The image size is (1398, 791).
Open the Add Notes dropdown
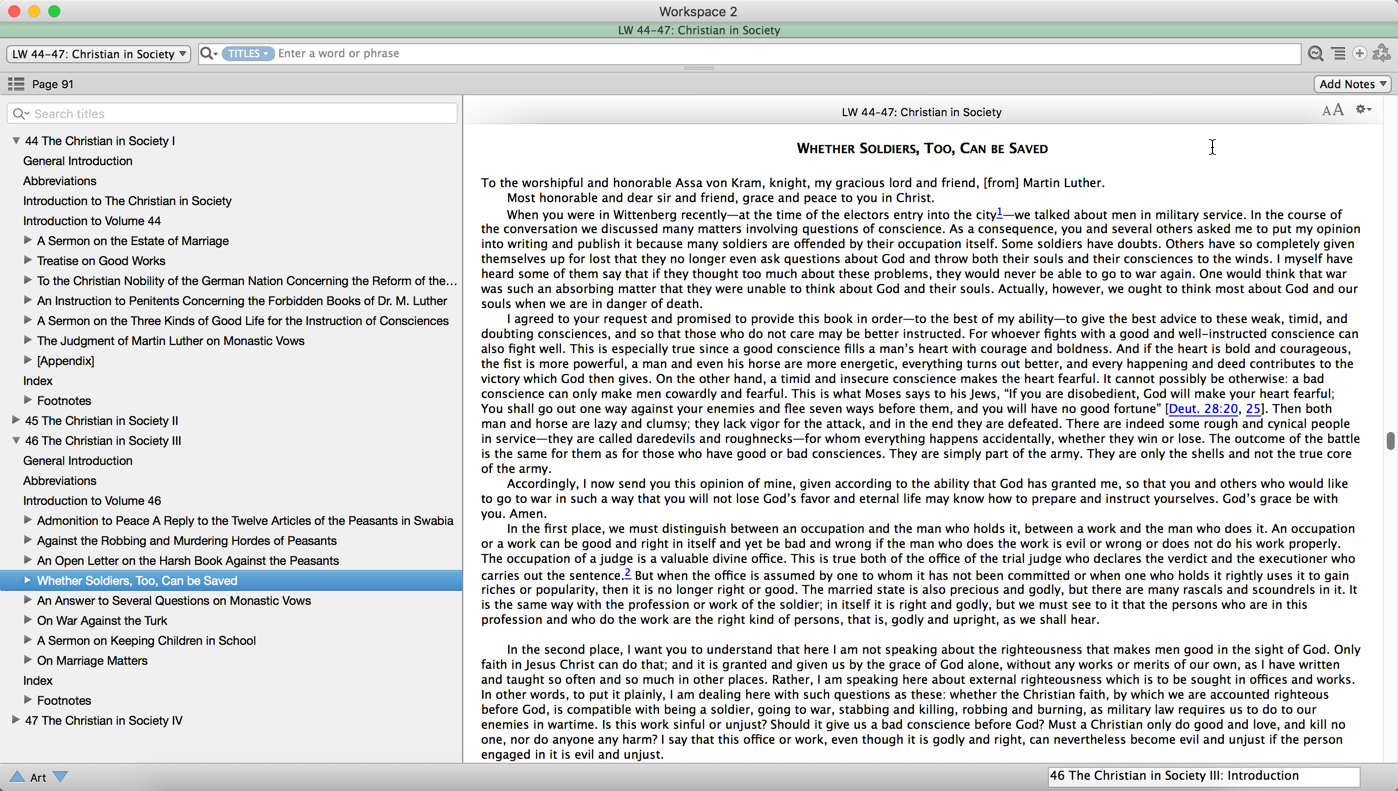click(1352, 84)
